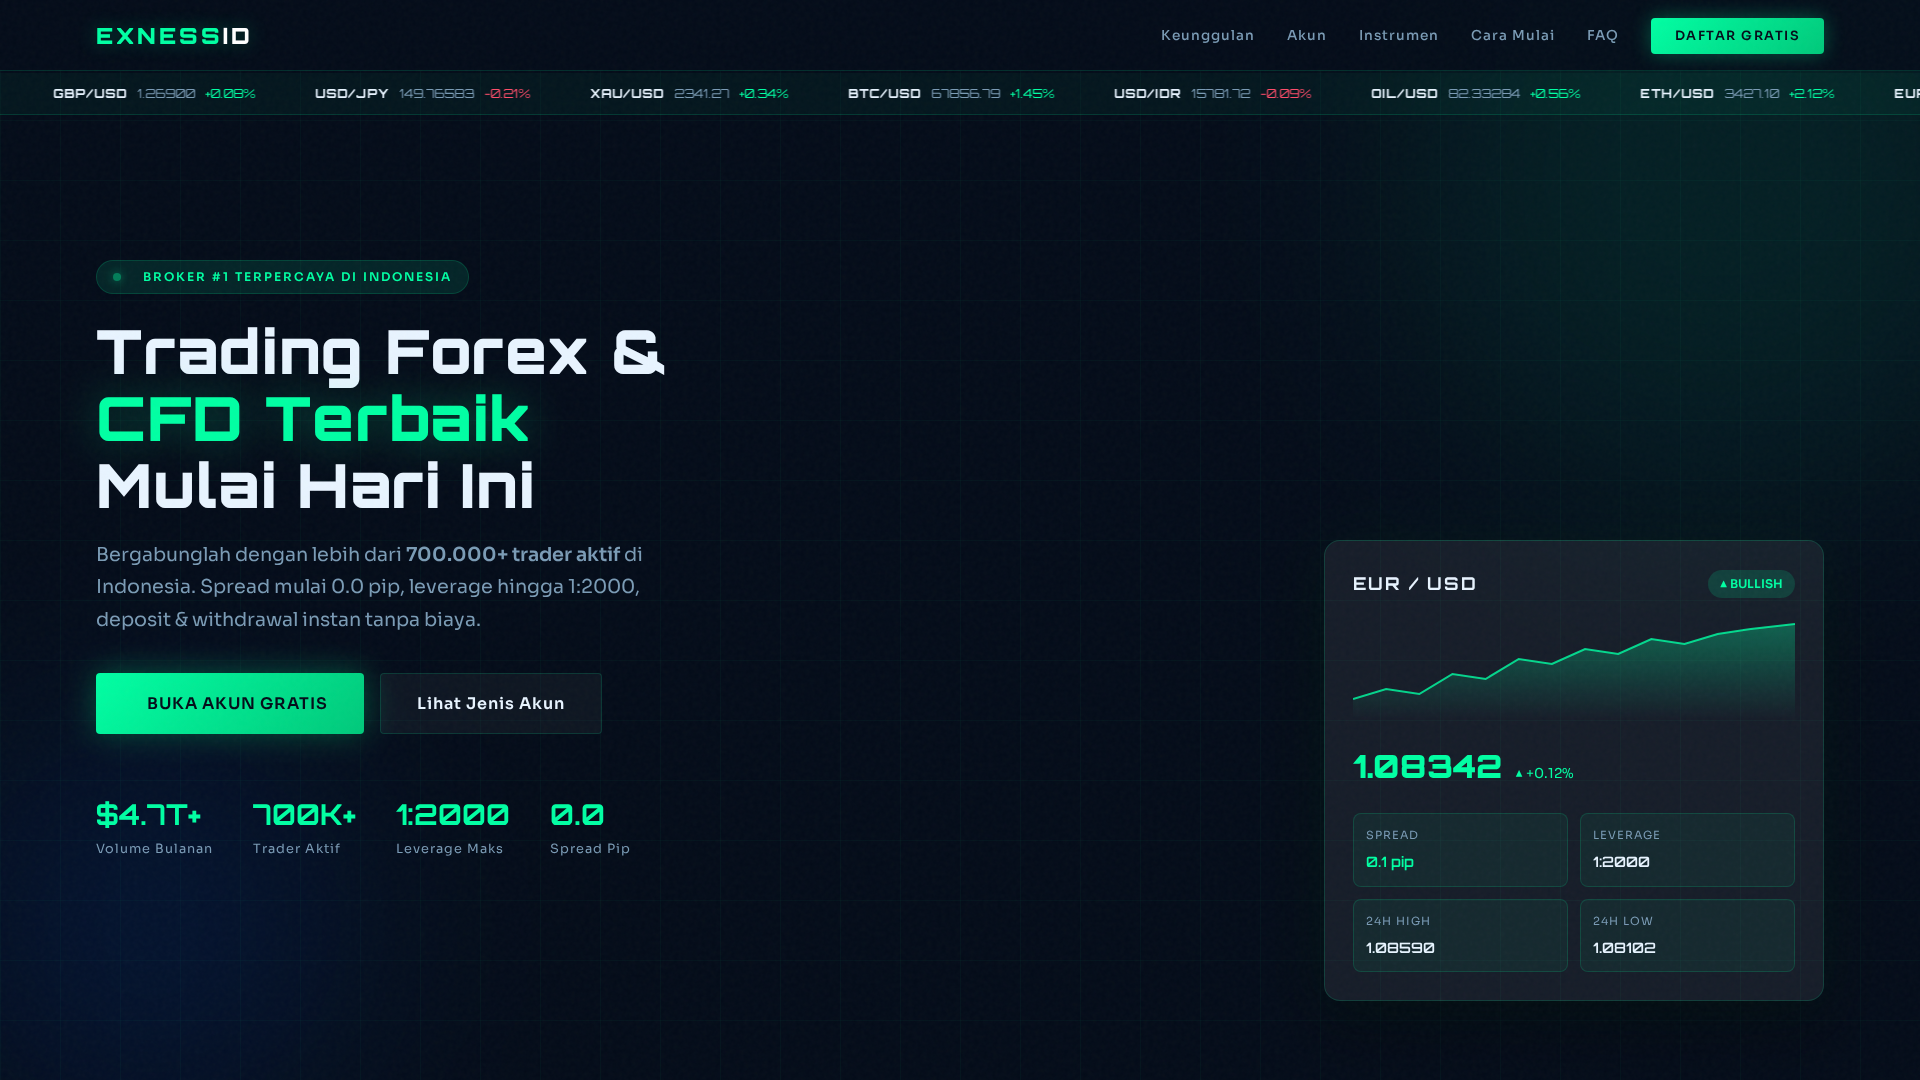
Task: Click the DAFTAR GRATIS button
Action: (x=1737, y=35)
